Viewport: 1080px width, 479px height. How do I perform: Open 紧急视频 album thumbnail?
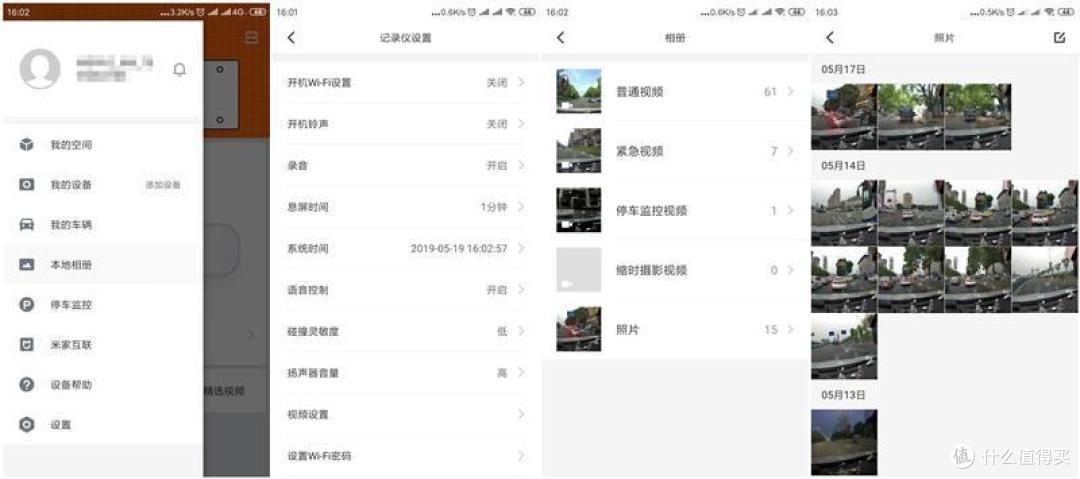coord(579,150)
